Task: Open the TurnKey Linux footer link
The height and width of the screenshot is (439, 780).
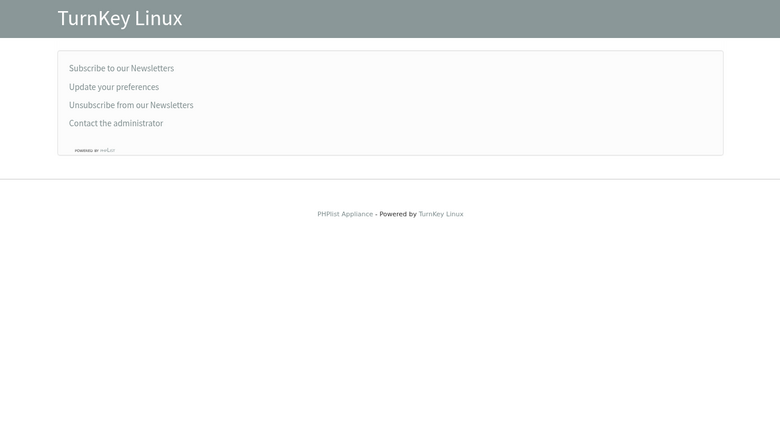Action: click(x=441, y=214)
